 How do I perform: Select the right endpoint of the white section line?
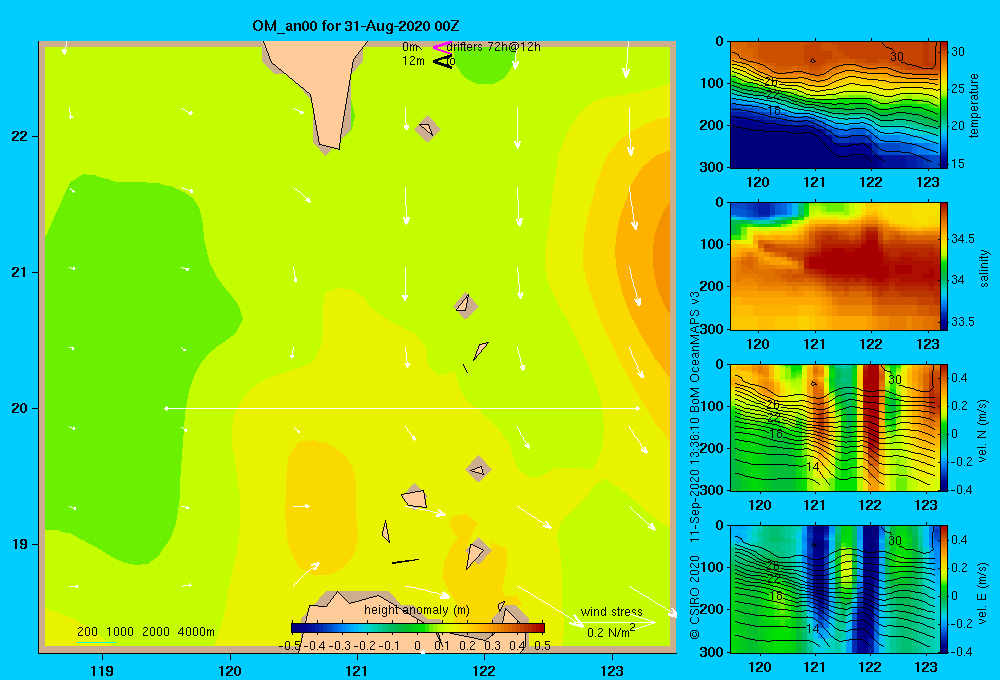(637, 408)
